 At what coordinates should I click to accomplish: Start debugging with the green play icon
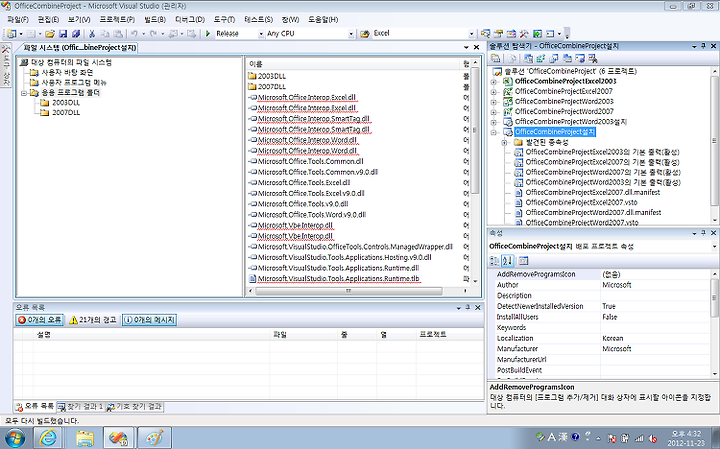point(208,34)
